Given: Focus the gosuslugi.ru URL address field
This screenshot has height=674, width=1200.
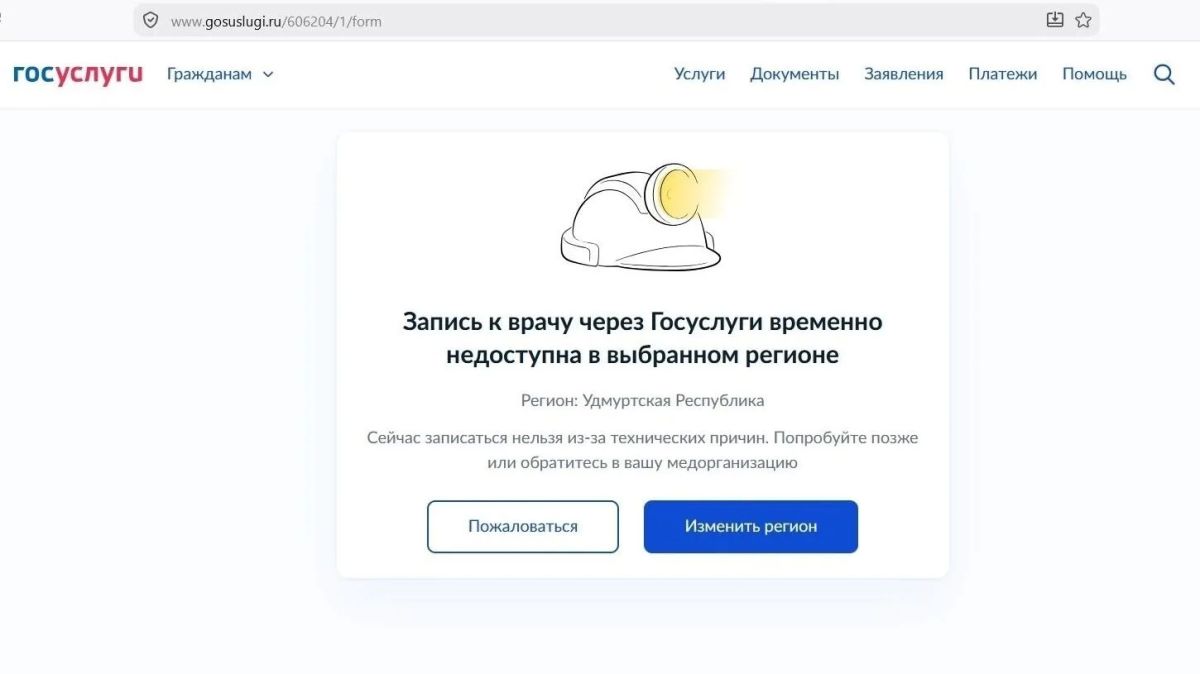Looking at the screenshot, I should pyautogui.click(x=600, y=20).
